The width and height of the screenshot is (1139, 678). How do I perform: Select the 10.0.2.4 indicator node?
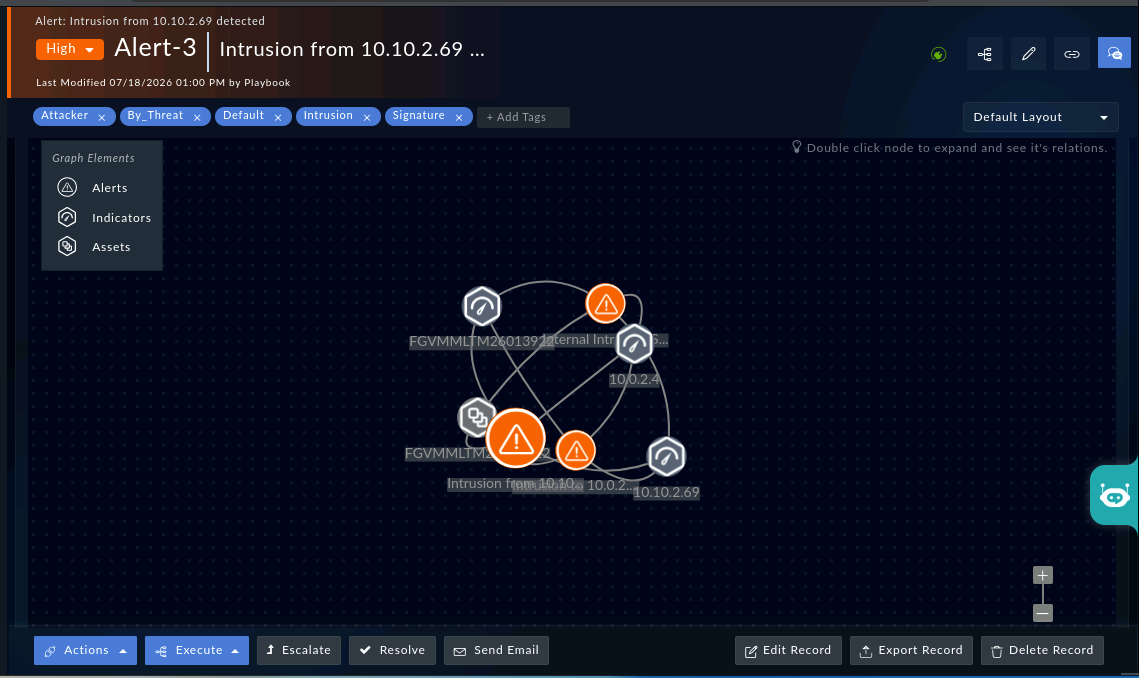pyautogui.click(x=634, y=343)
